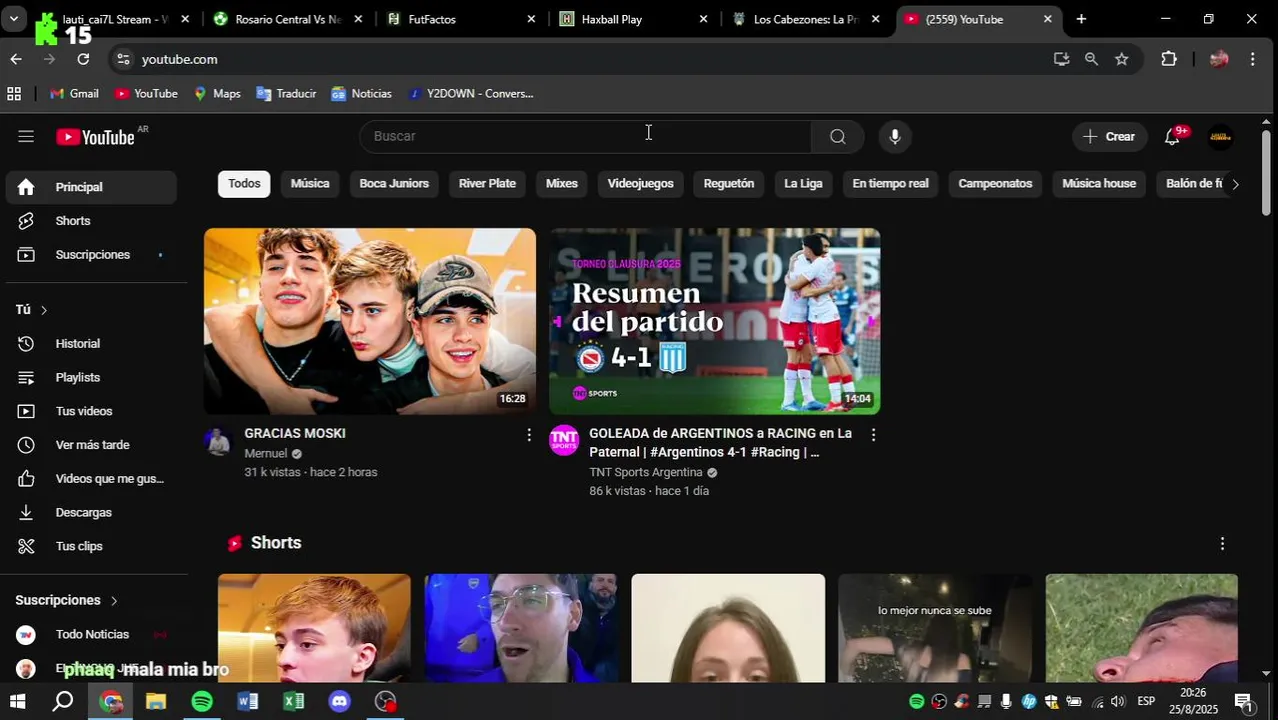Image resolution: width=1278 pixels, height=720 pixels.
Task: Open Discord from the taskbar
Action: click(340, 702)
